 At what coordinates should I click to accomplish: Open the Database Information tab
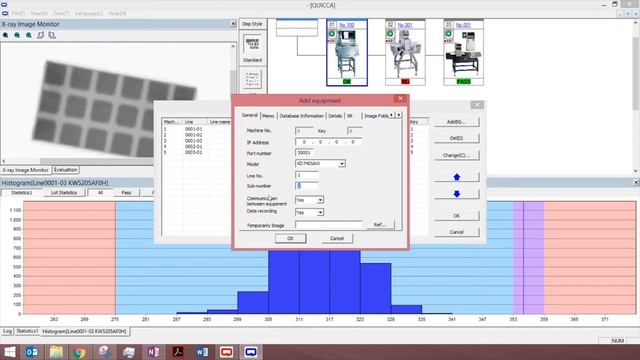tap(302, 116)
